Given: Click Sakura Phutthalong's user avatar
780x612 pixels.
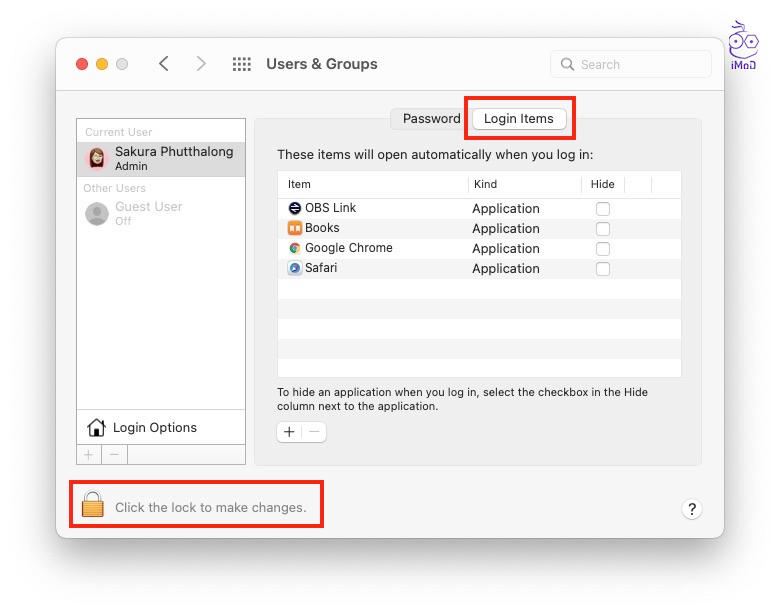Looking at the screenshot, I should tap(97, 158).
